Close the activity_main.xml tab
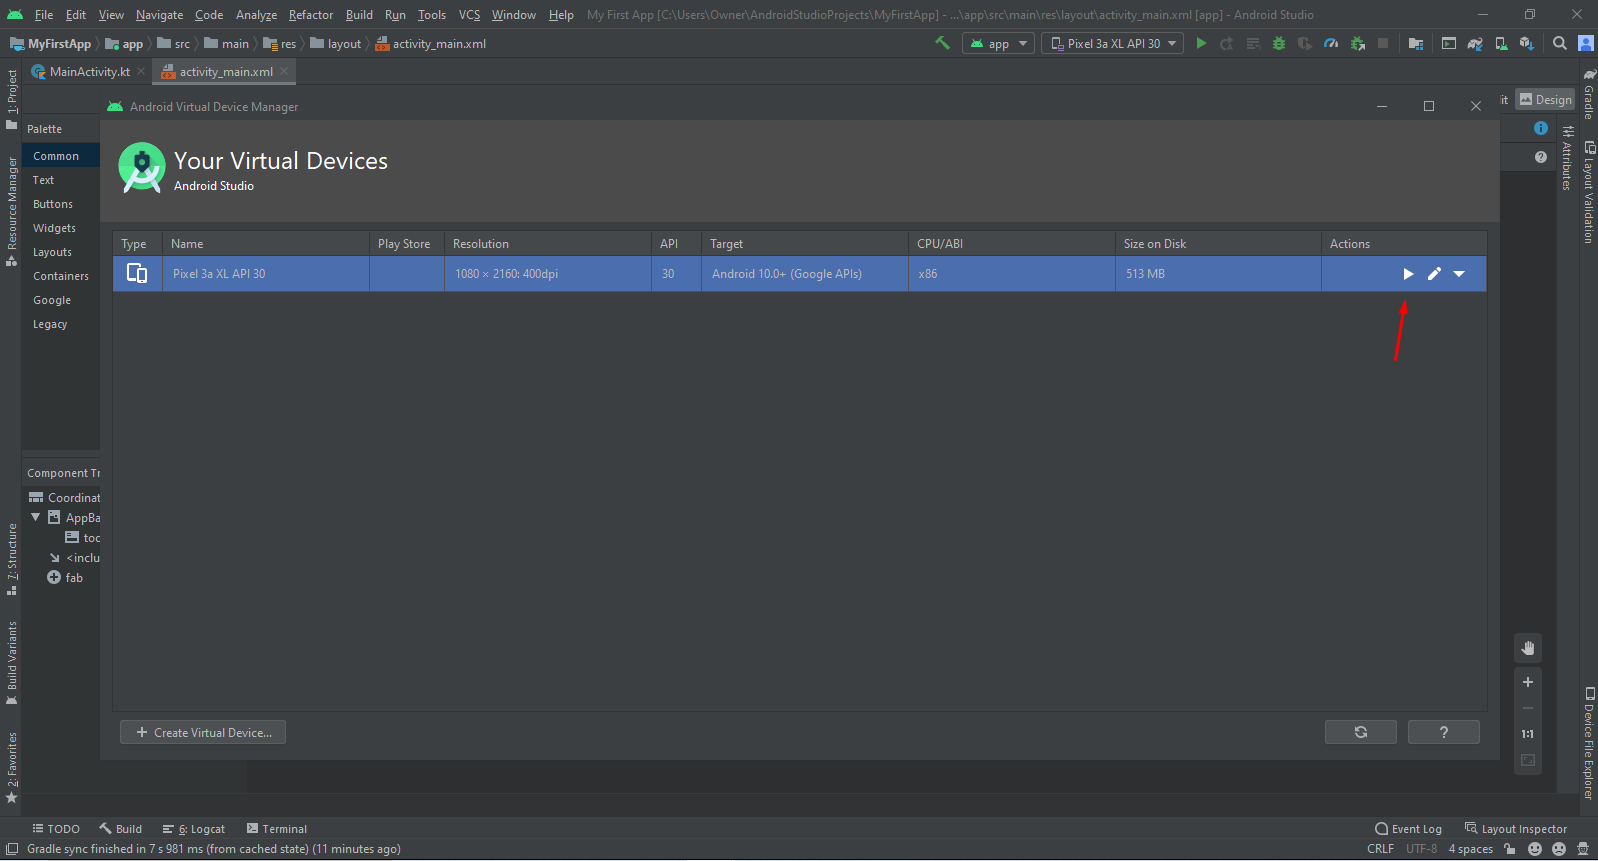Image resolution: width=1598 pixels, height=861 pixels. (284, 71)
